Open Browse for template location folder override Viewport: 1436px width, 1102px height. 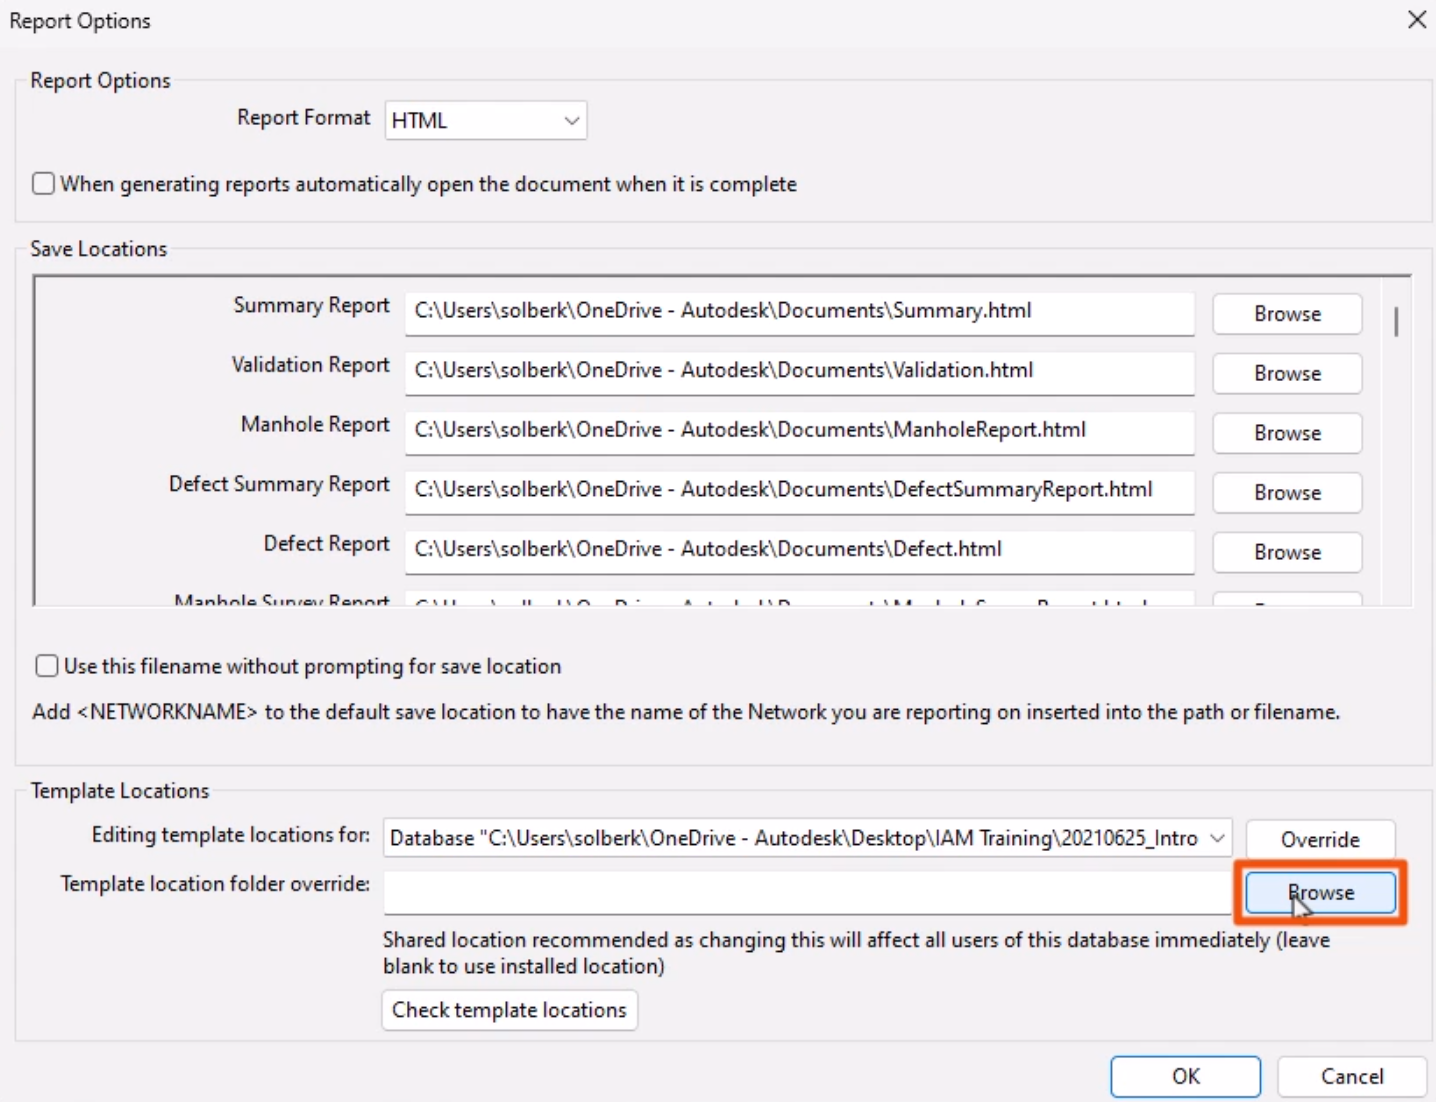tap(1321, 892)
